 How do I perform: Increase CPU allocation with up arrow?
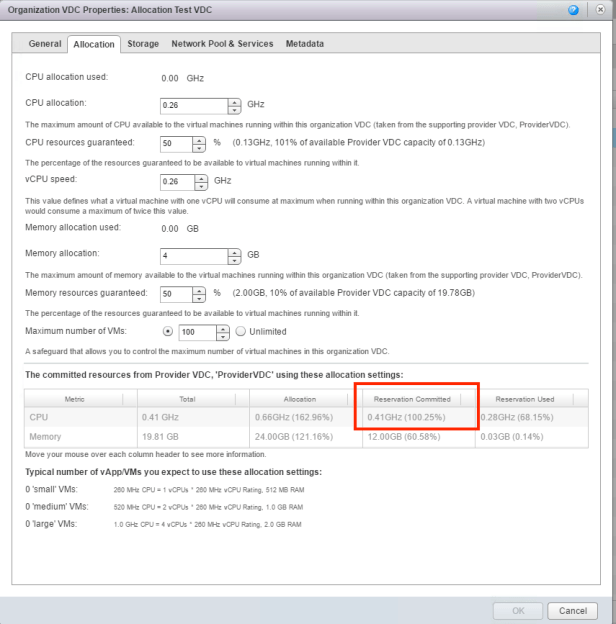click(x=234, y=100)
